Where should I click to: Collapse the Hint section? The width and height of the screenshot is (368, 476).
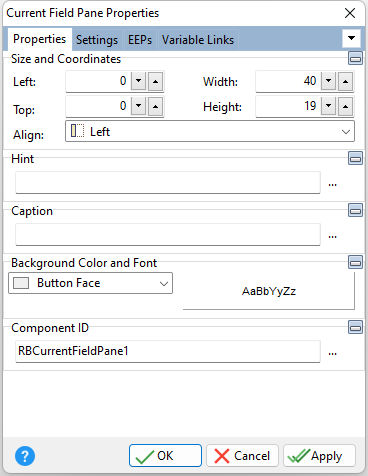[x=355, y=158]
